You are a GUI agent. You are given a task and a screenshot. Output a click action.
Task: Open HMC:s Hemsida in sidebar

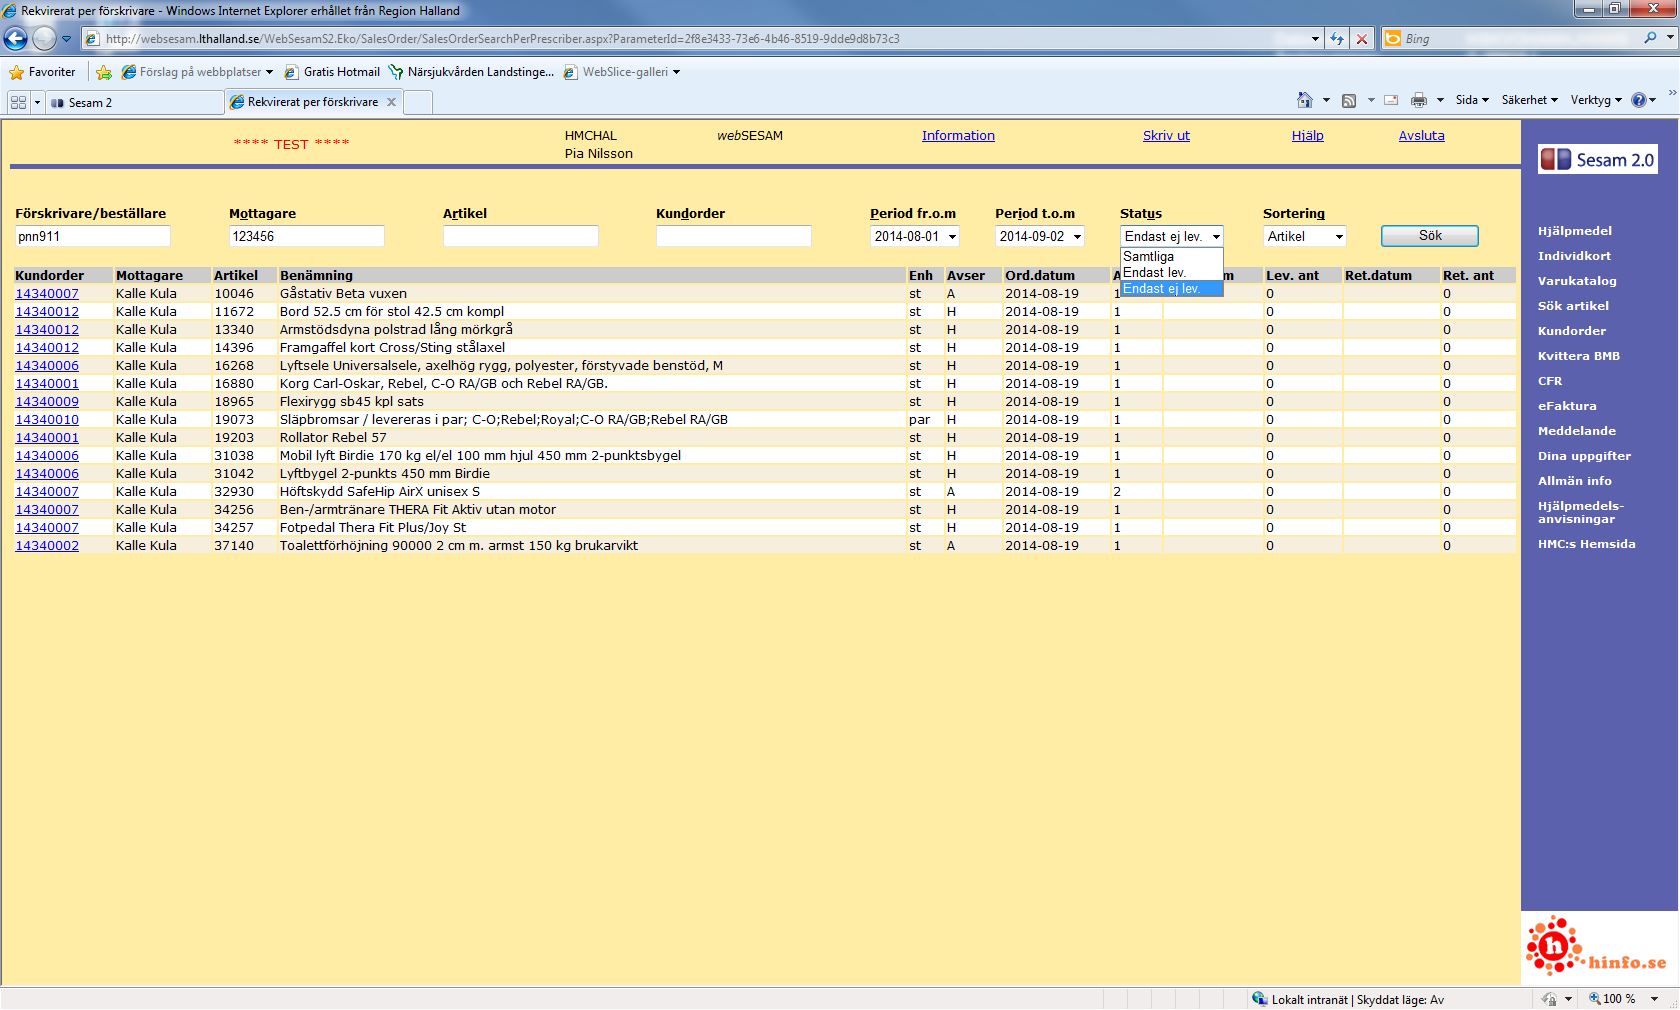tap(1587, 544)
